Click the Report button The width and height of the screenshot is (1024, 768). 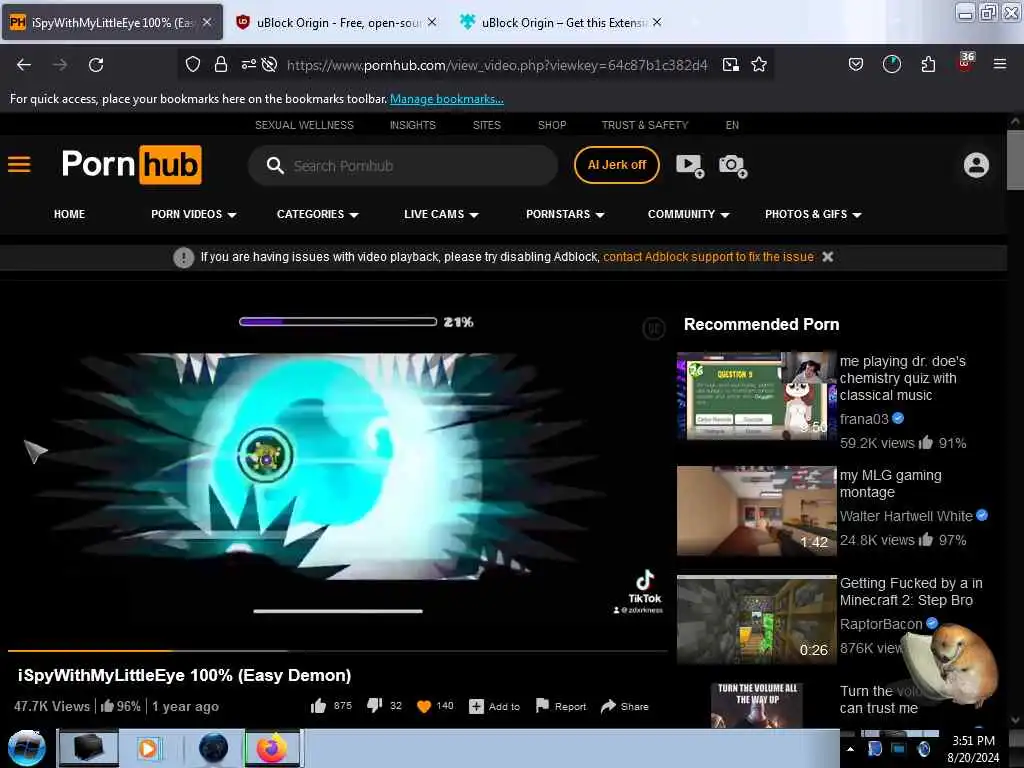(x=561, y=706)
